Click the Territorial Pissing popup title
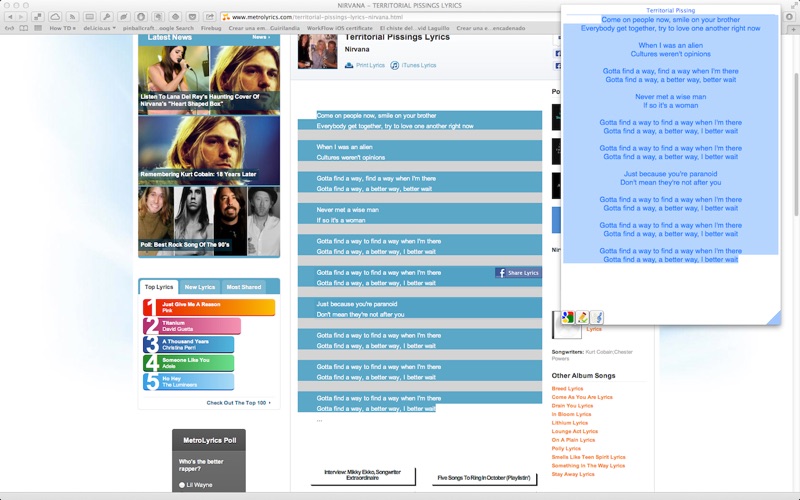 pyautogui.click(x=670, y=10)
